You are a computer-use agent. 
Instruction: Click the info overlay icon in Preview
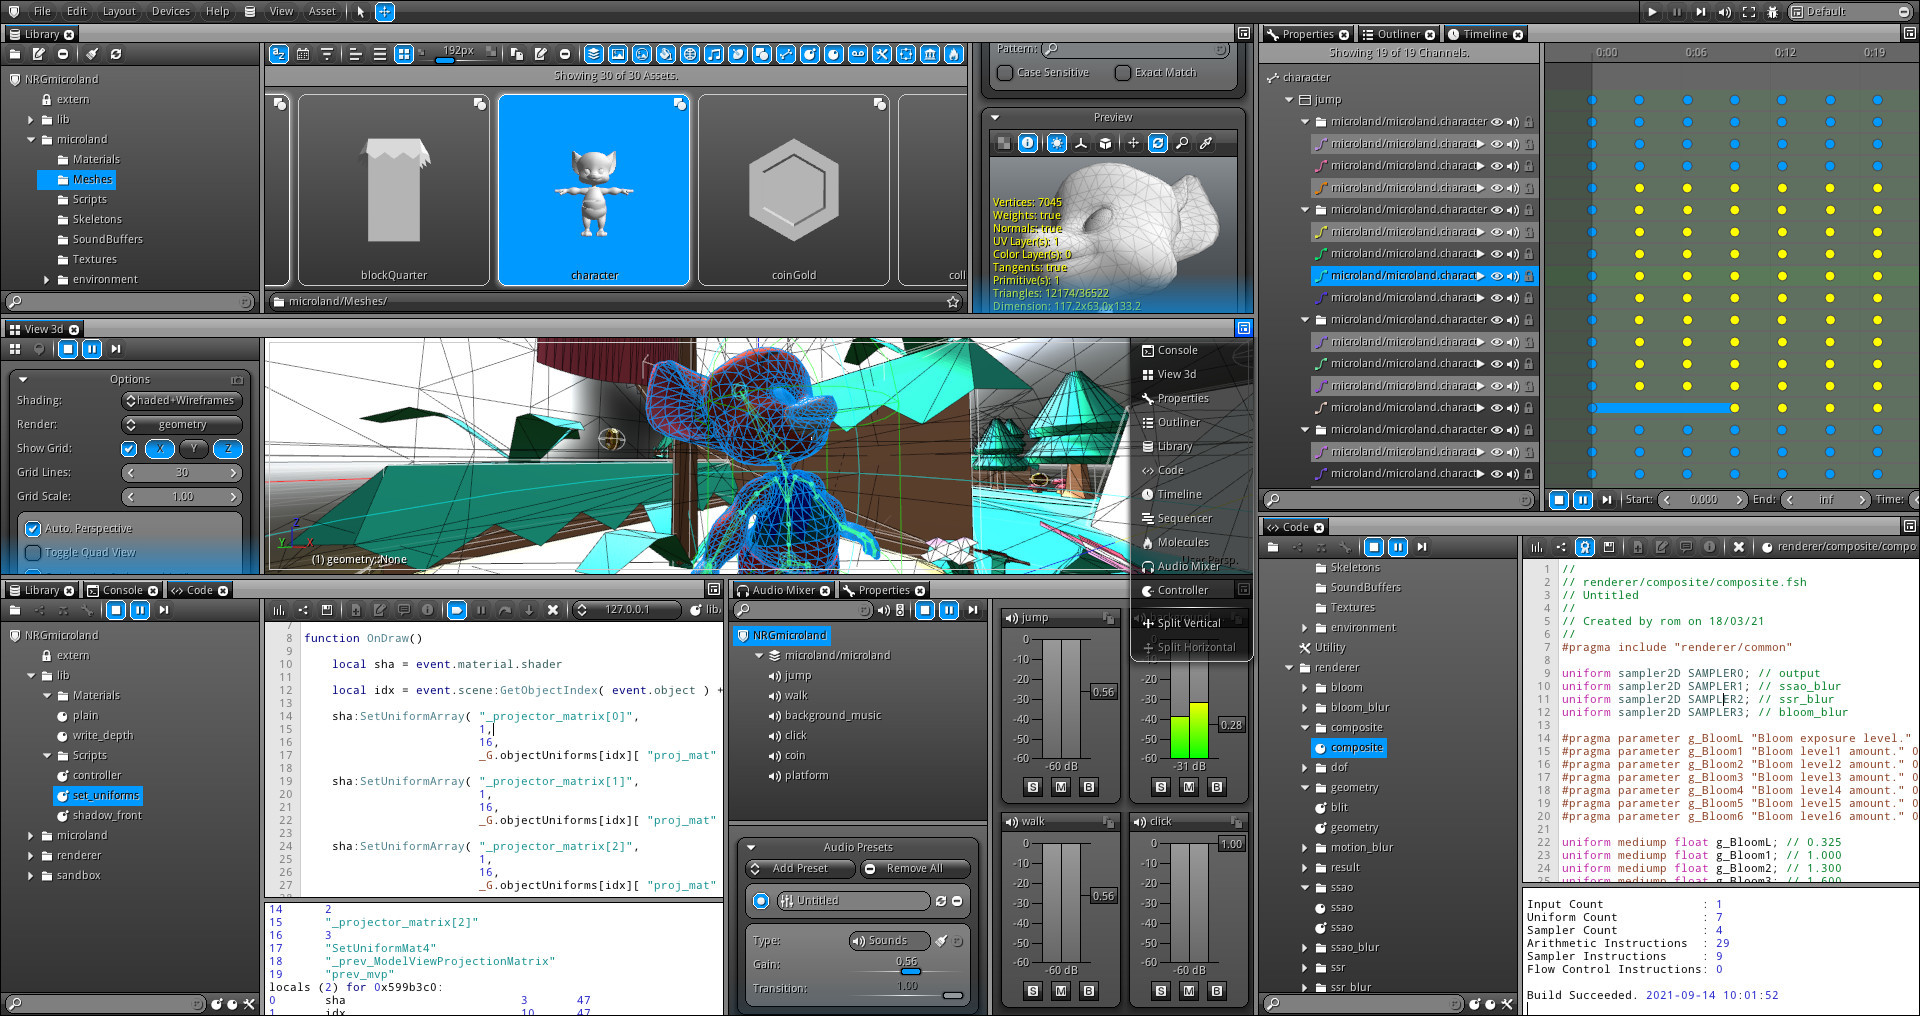1027,143
